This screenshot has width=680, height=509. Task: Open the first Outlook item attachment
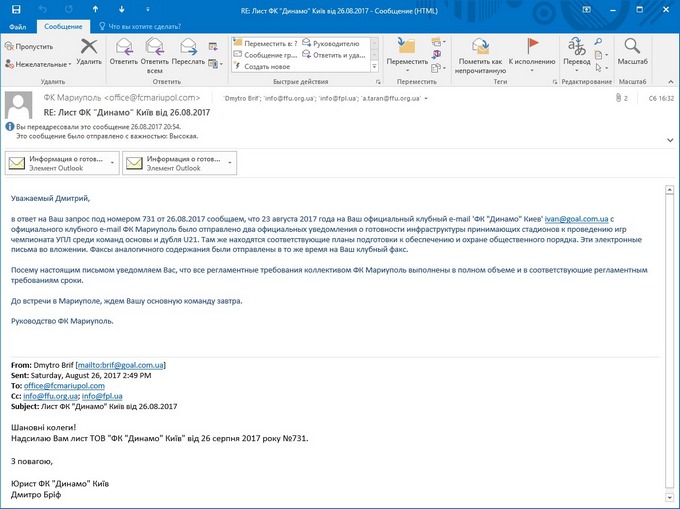[x=60, y=163]
